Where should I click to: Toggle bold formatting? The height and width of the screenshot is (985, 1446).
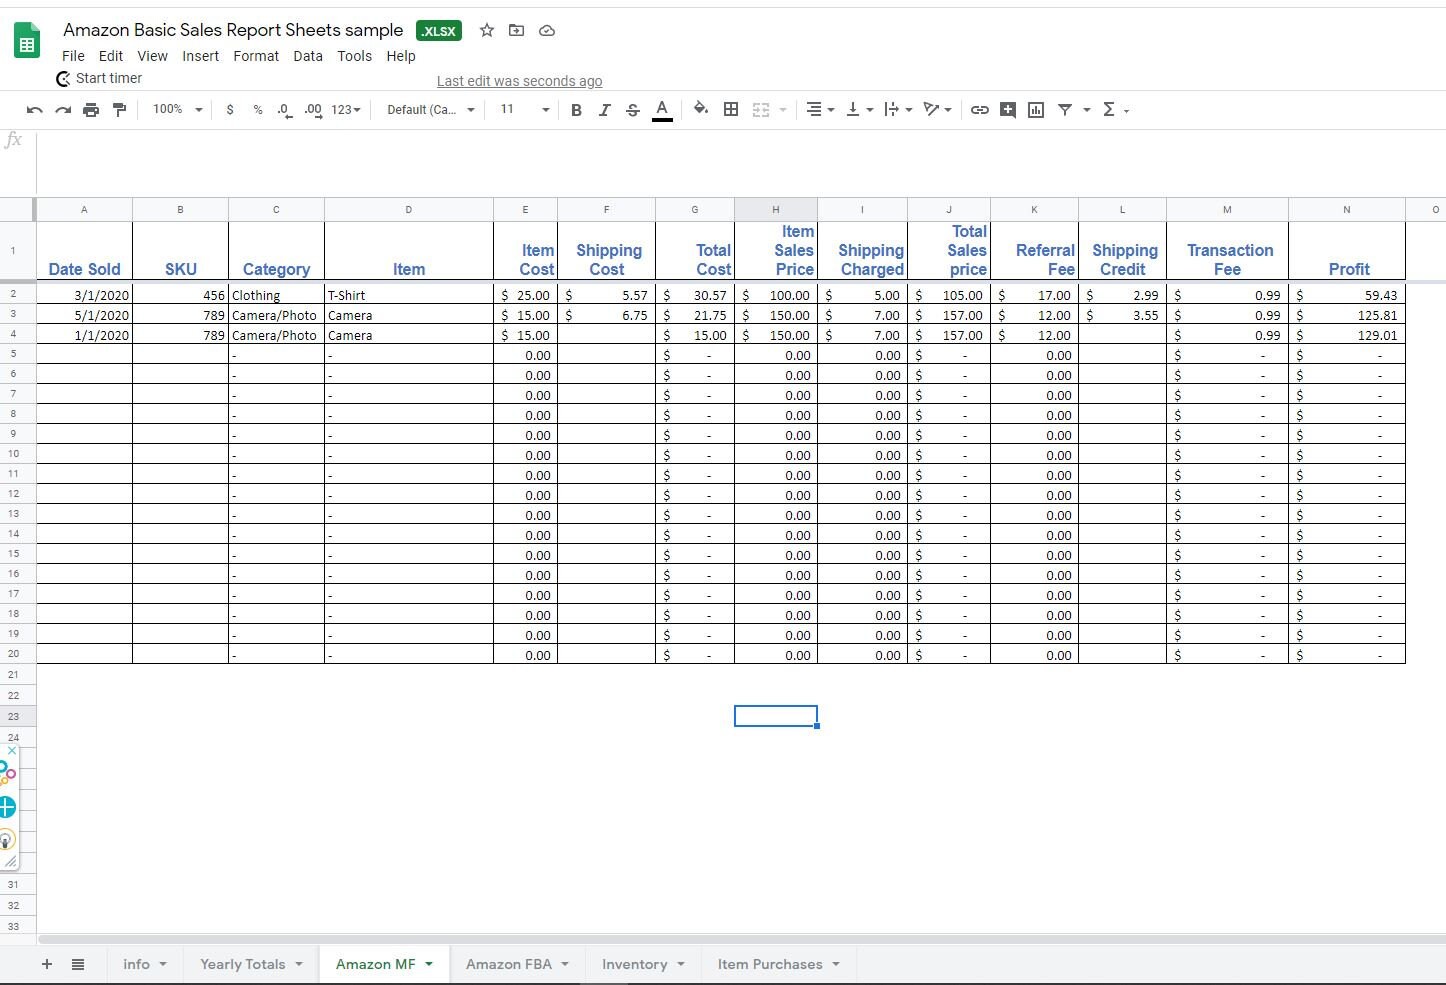576,110
